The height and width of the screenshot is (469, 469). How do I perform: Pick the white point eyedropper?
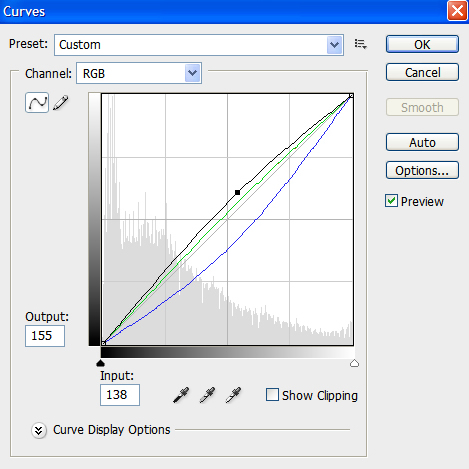coord(233,395)
